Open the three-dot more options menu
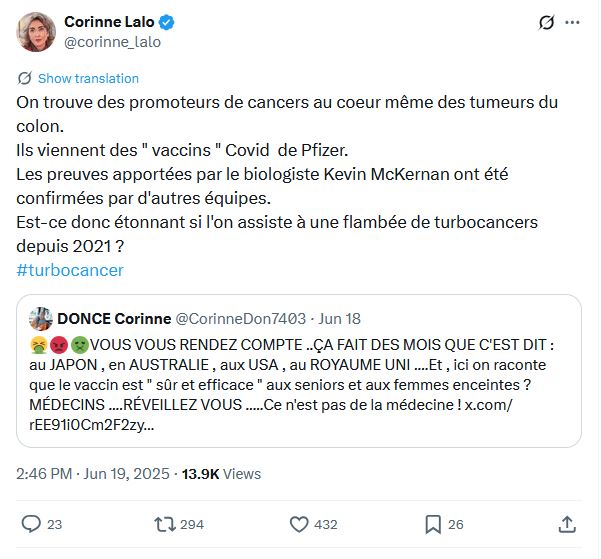The image size is (601, 559). [x=572, y=22]
